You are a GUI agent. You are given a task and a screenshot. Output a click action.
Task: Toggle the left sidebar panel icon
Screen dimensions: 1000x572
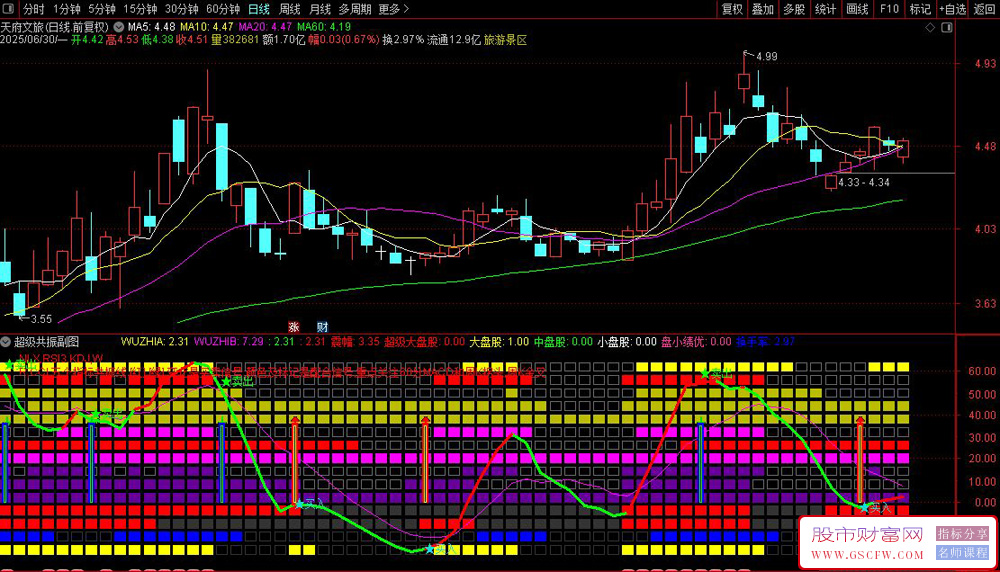point(8,9)
